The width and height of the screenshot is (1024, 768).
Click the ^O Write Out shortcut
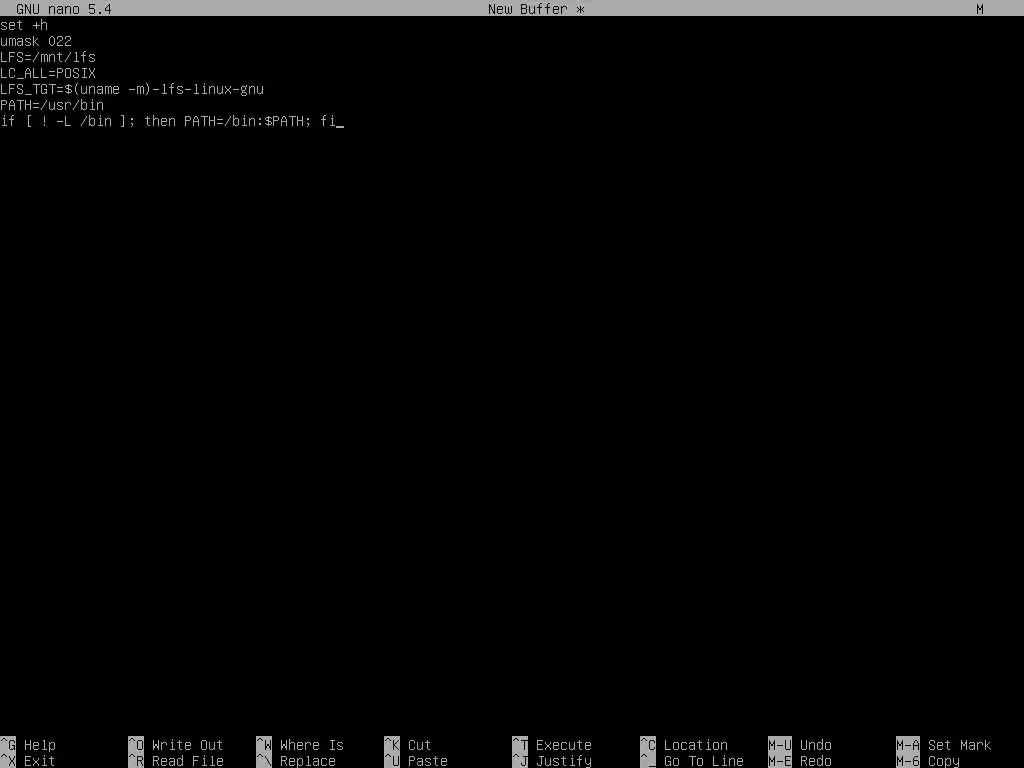point(176,745)
